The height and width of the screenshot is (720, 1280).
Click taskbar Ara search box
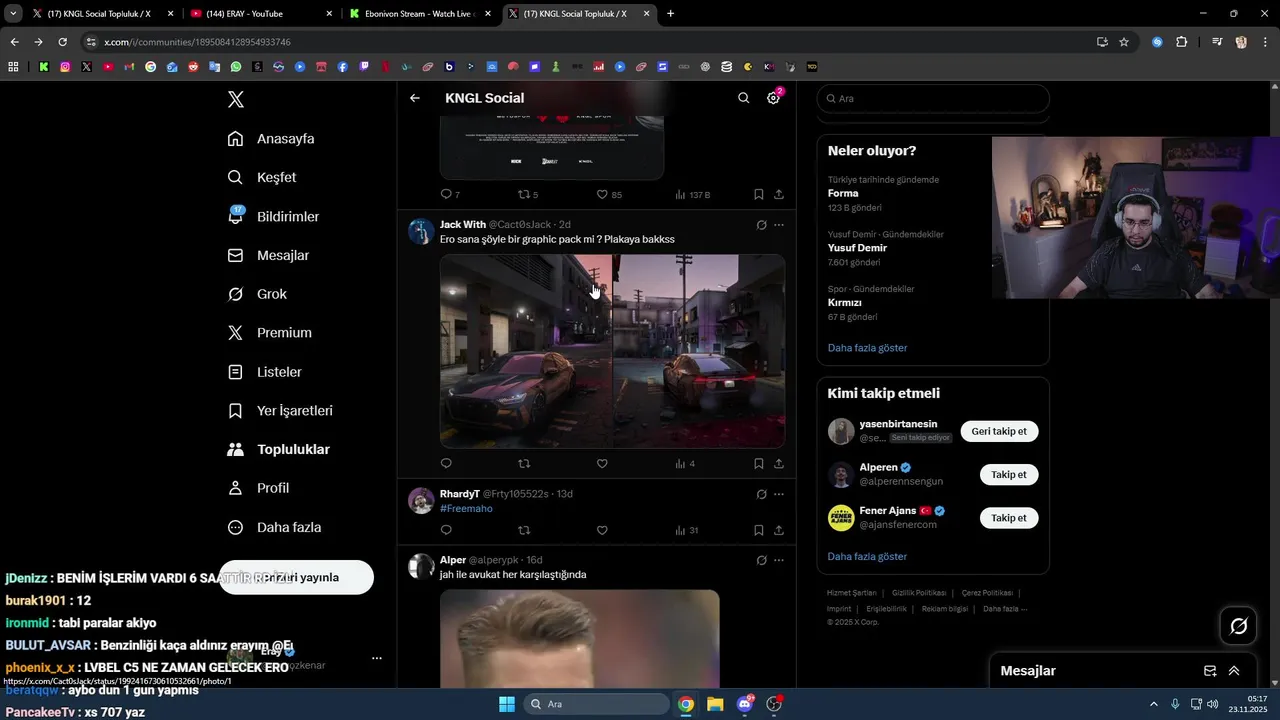coord(597,704)
